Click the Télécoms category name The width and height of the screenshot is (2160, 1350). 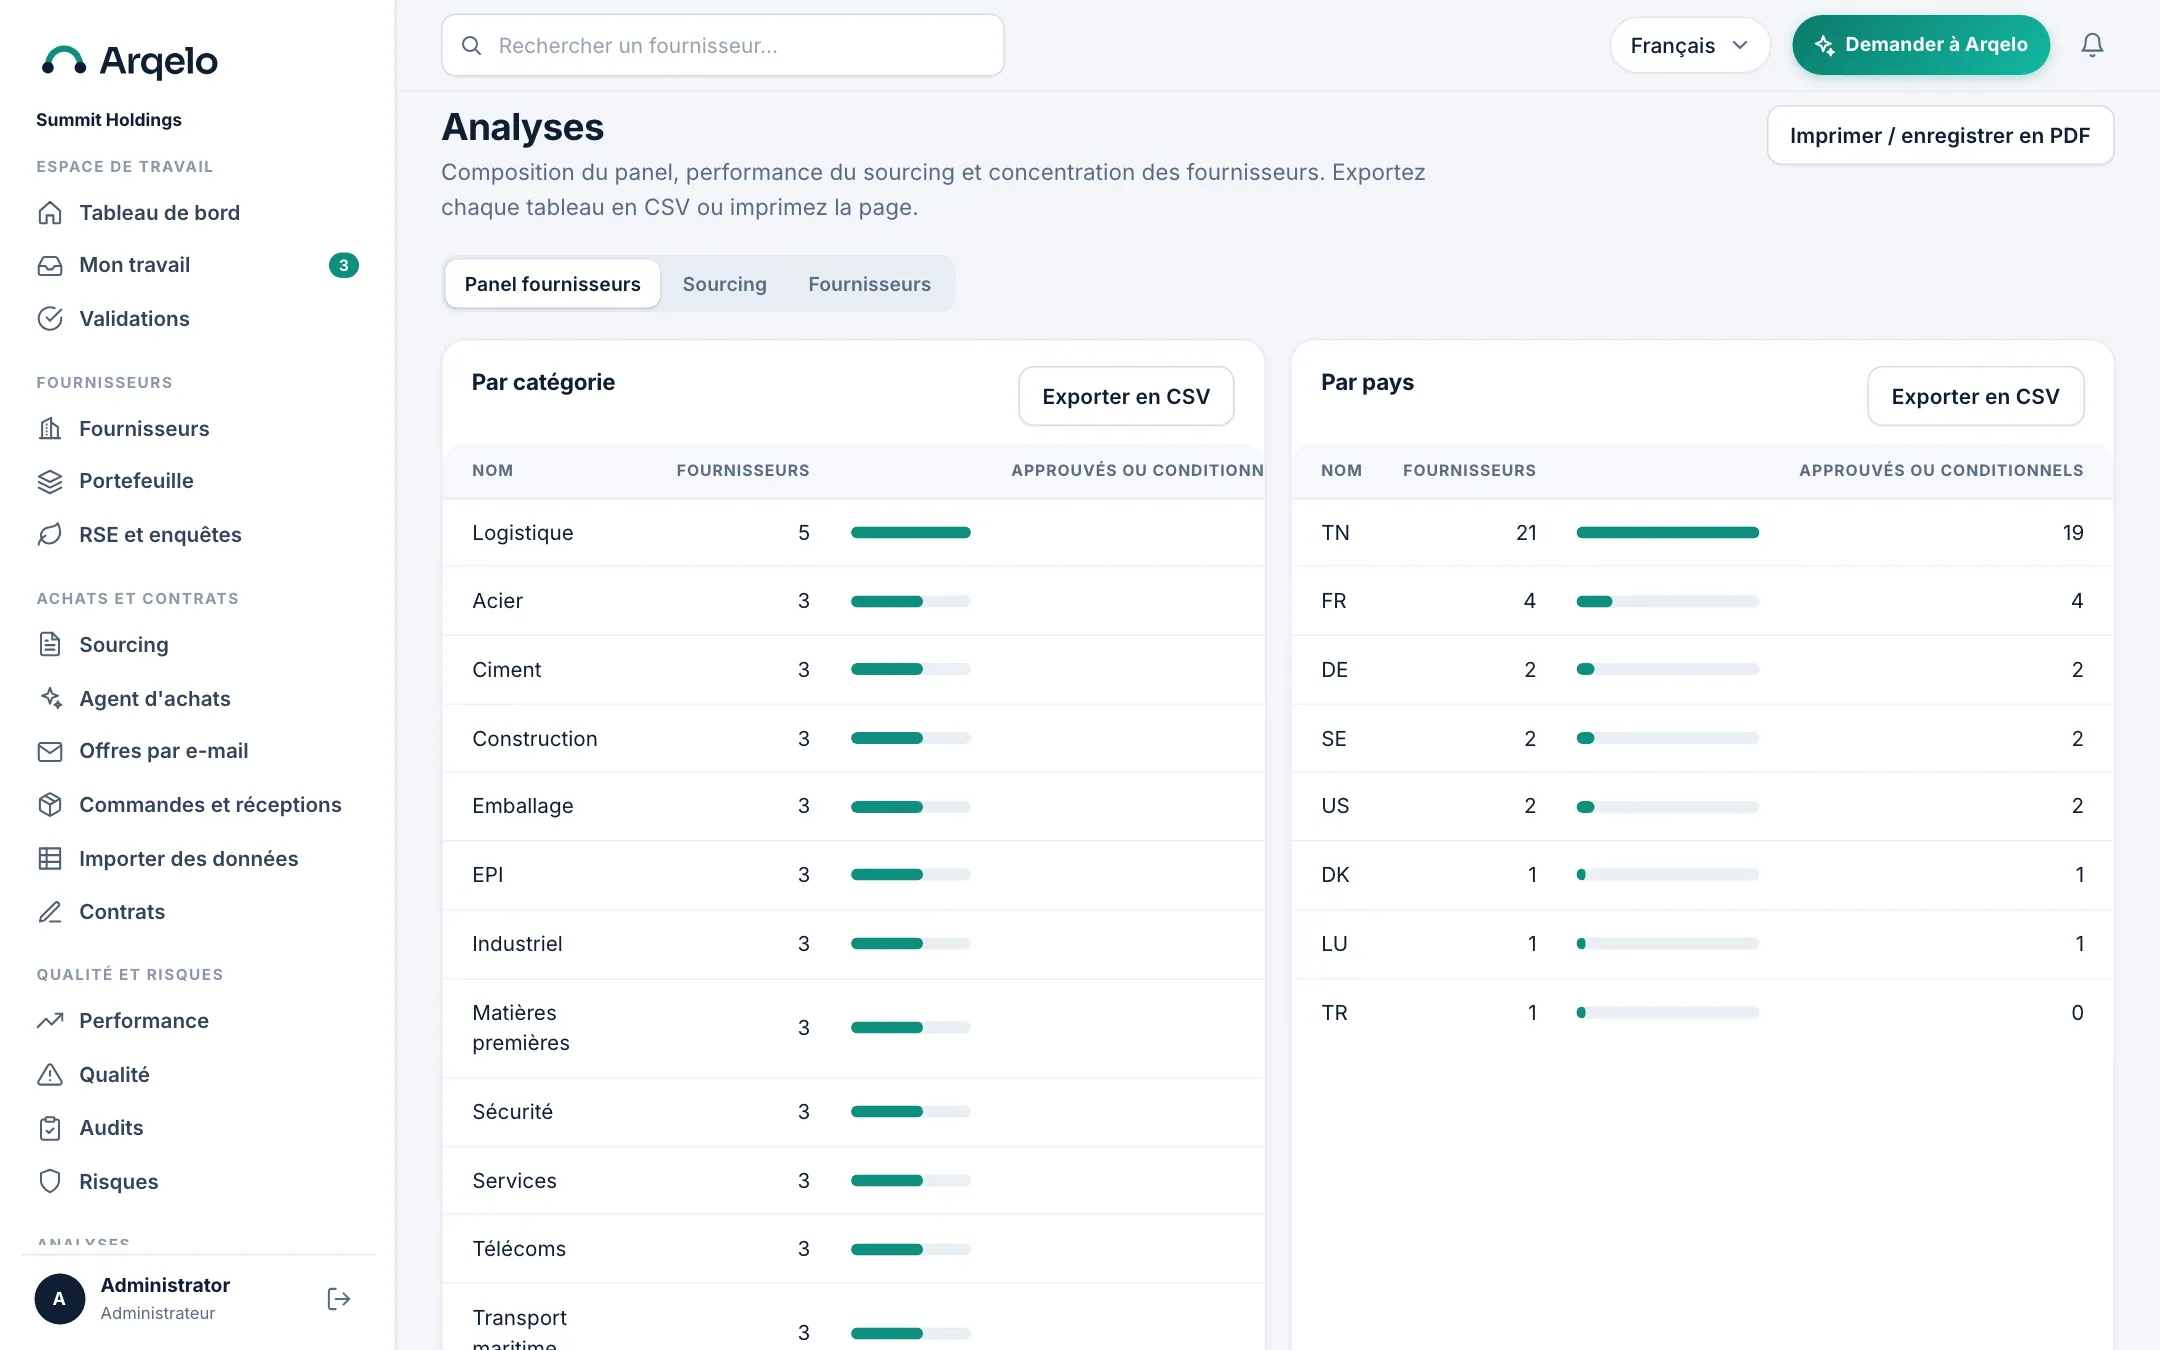point(519,1249)
